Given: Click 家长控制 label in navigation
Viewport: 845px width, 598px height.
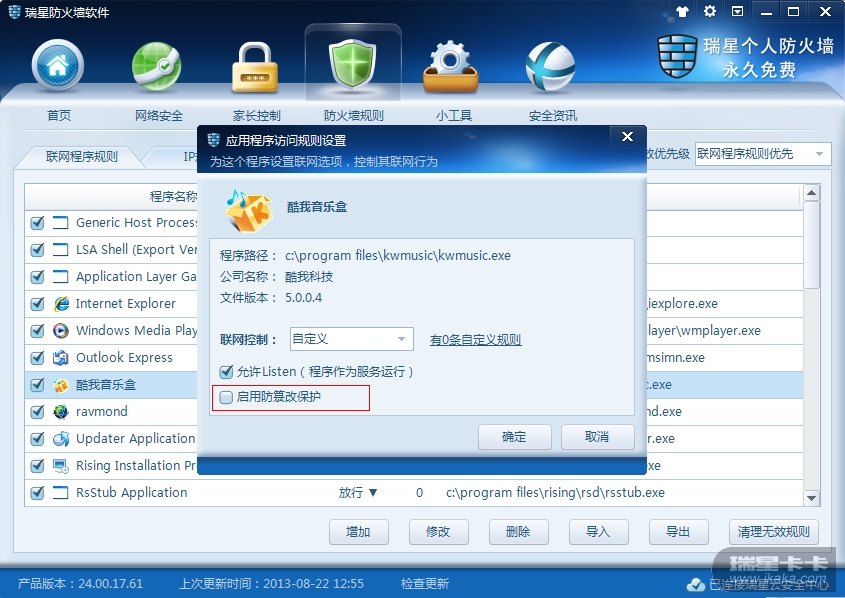Looking at the screenshot, I should click(257, 115).
